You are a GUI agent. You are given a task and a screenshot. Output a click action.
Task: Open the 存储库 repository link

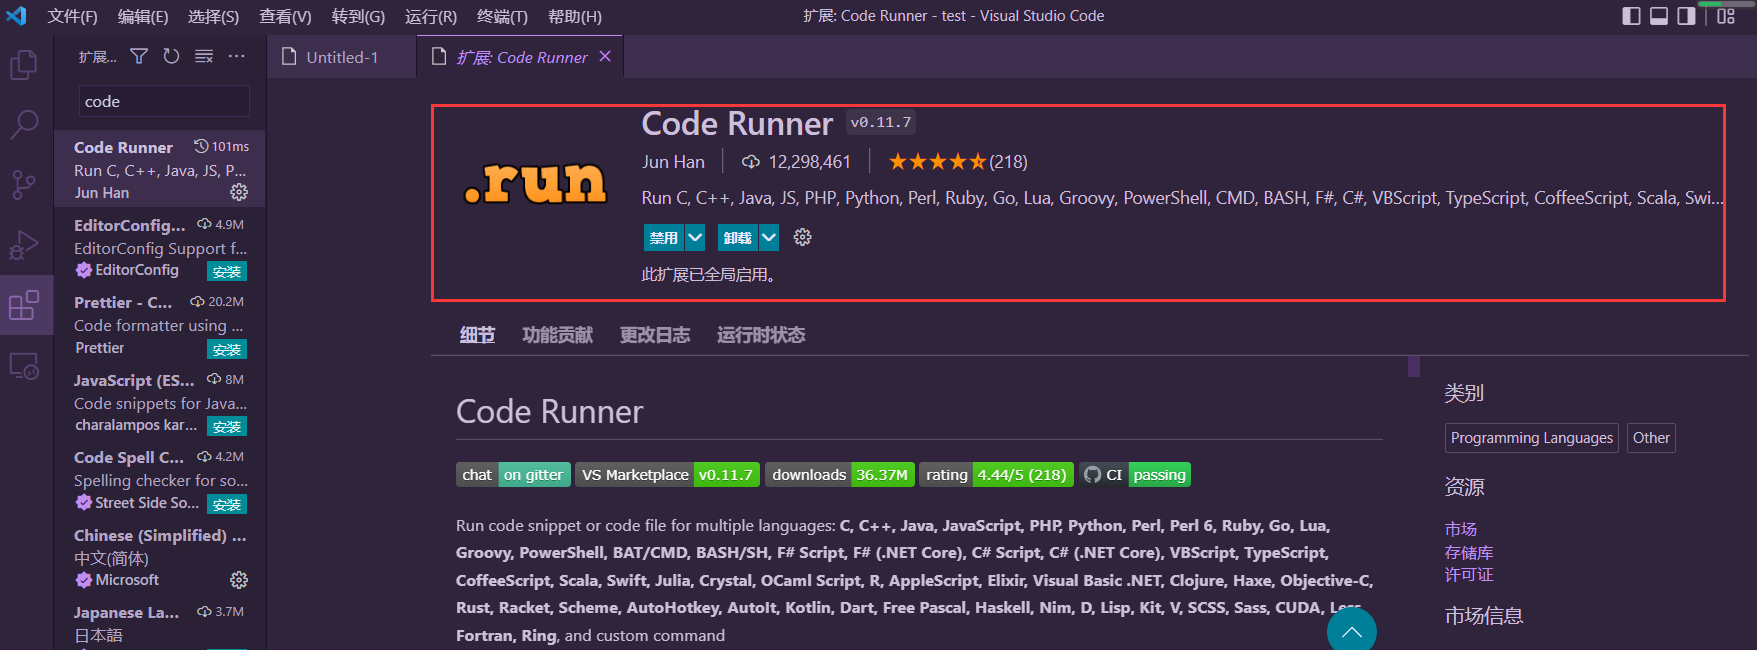click(1468, 552)
